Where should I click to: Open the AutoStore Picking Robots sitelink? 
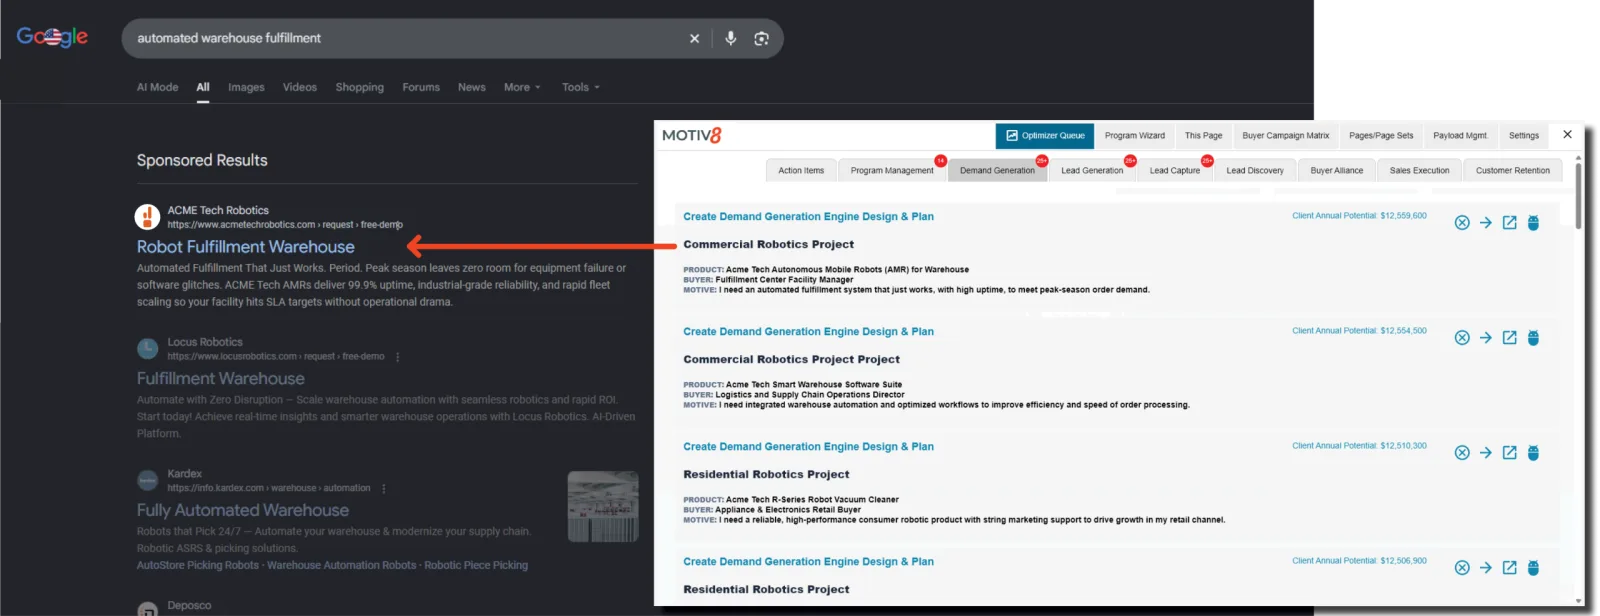tap(198, 565)
